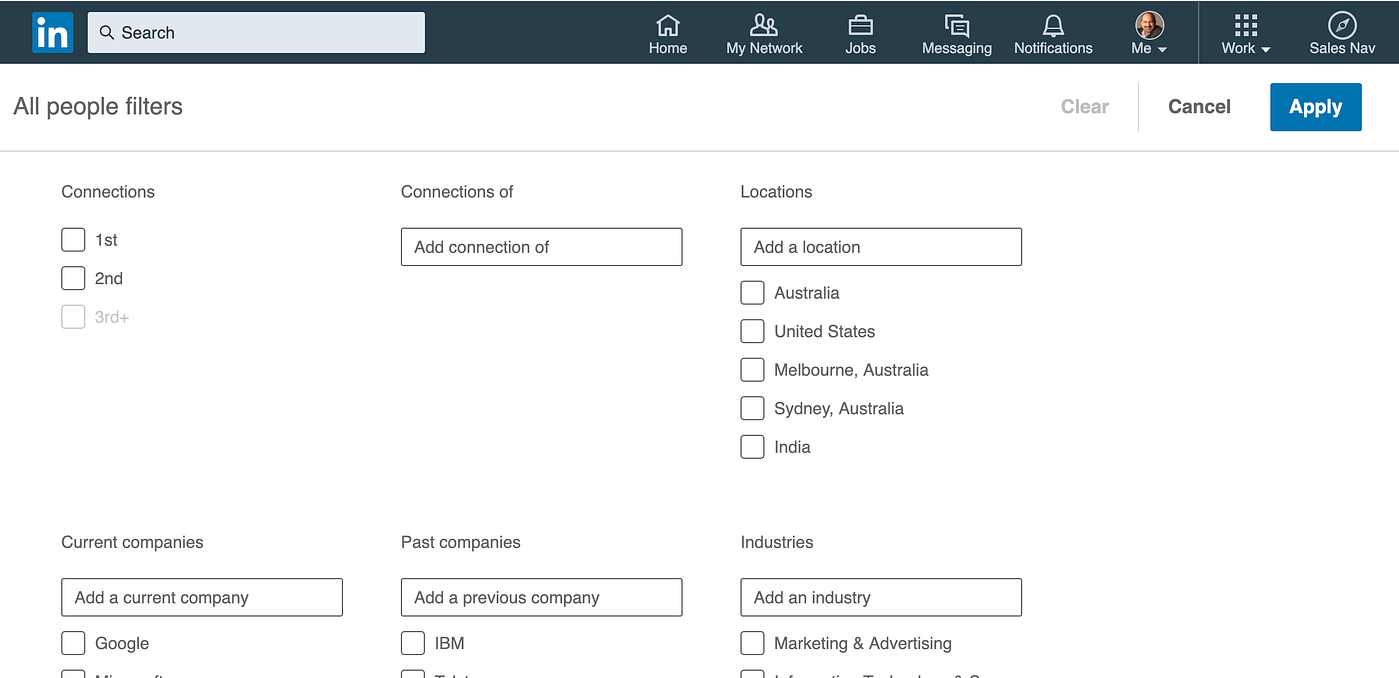Screen dimensions: 1399x678
Task: Check the United States checkbox
Action: coord(752,331)
